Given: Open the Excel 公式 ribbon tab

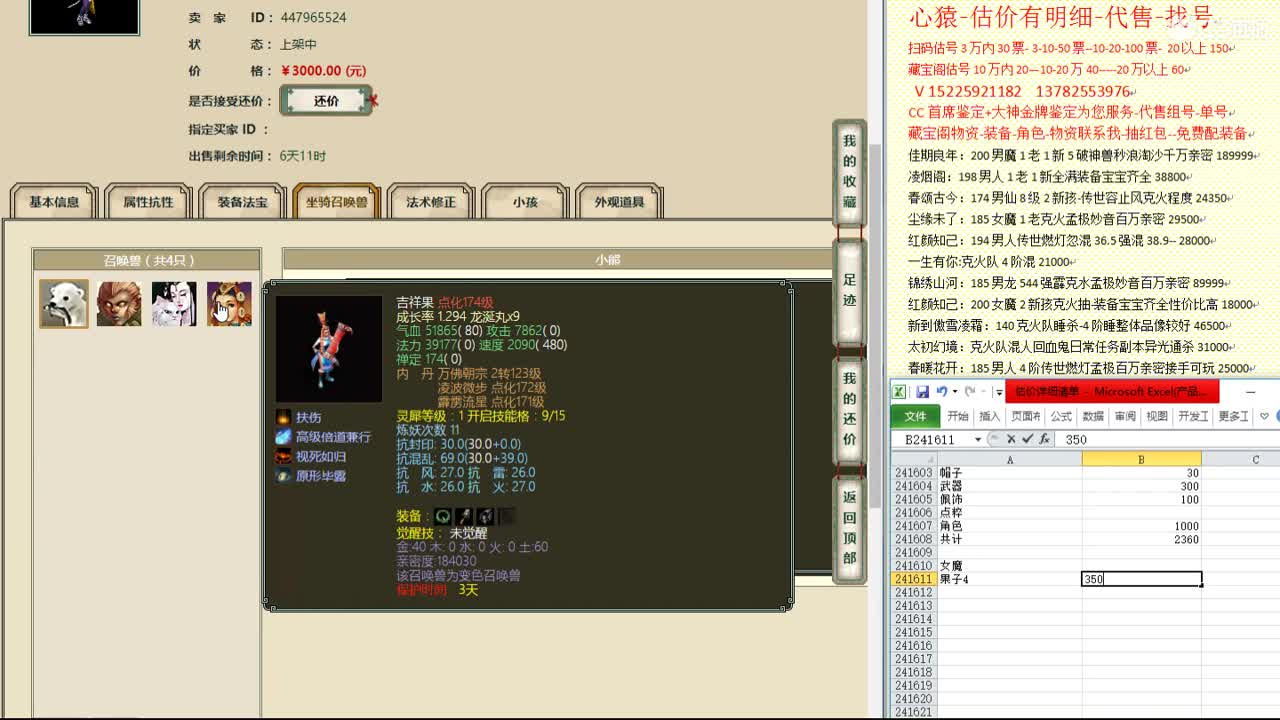Looking at the screenshot, I should tap(1060, 416).
